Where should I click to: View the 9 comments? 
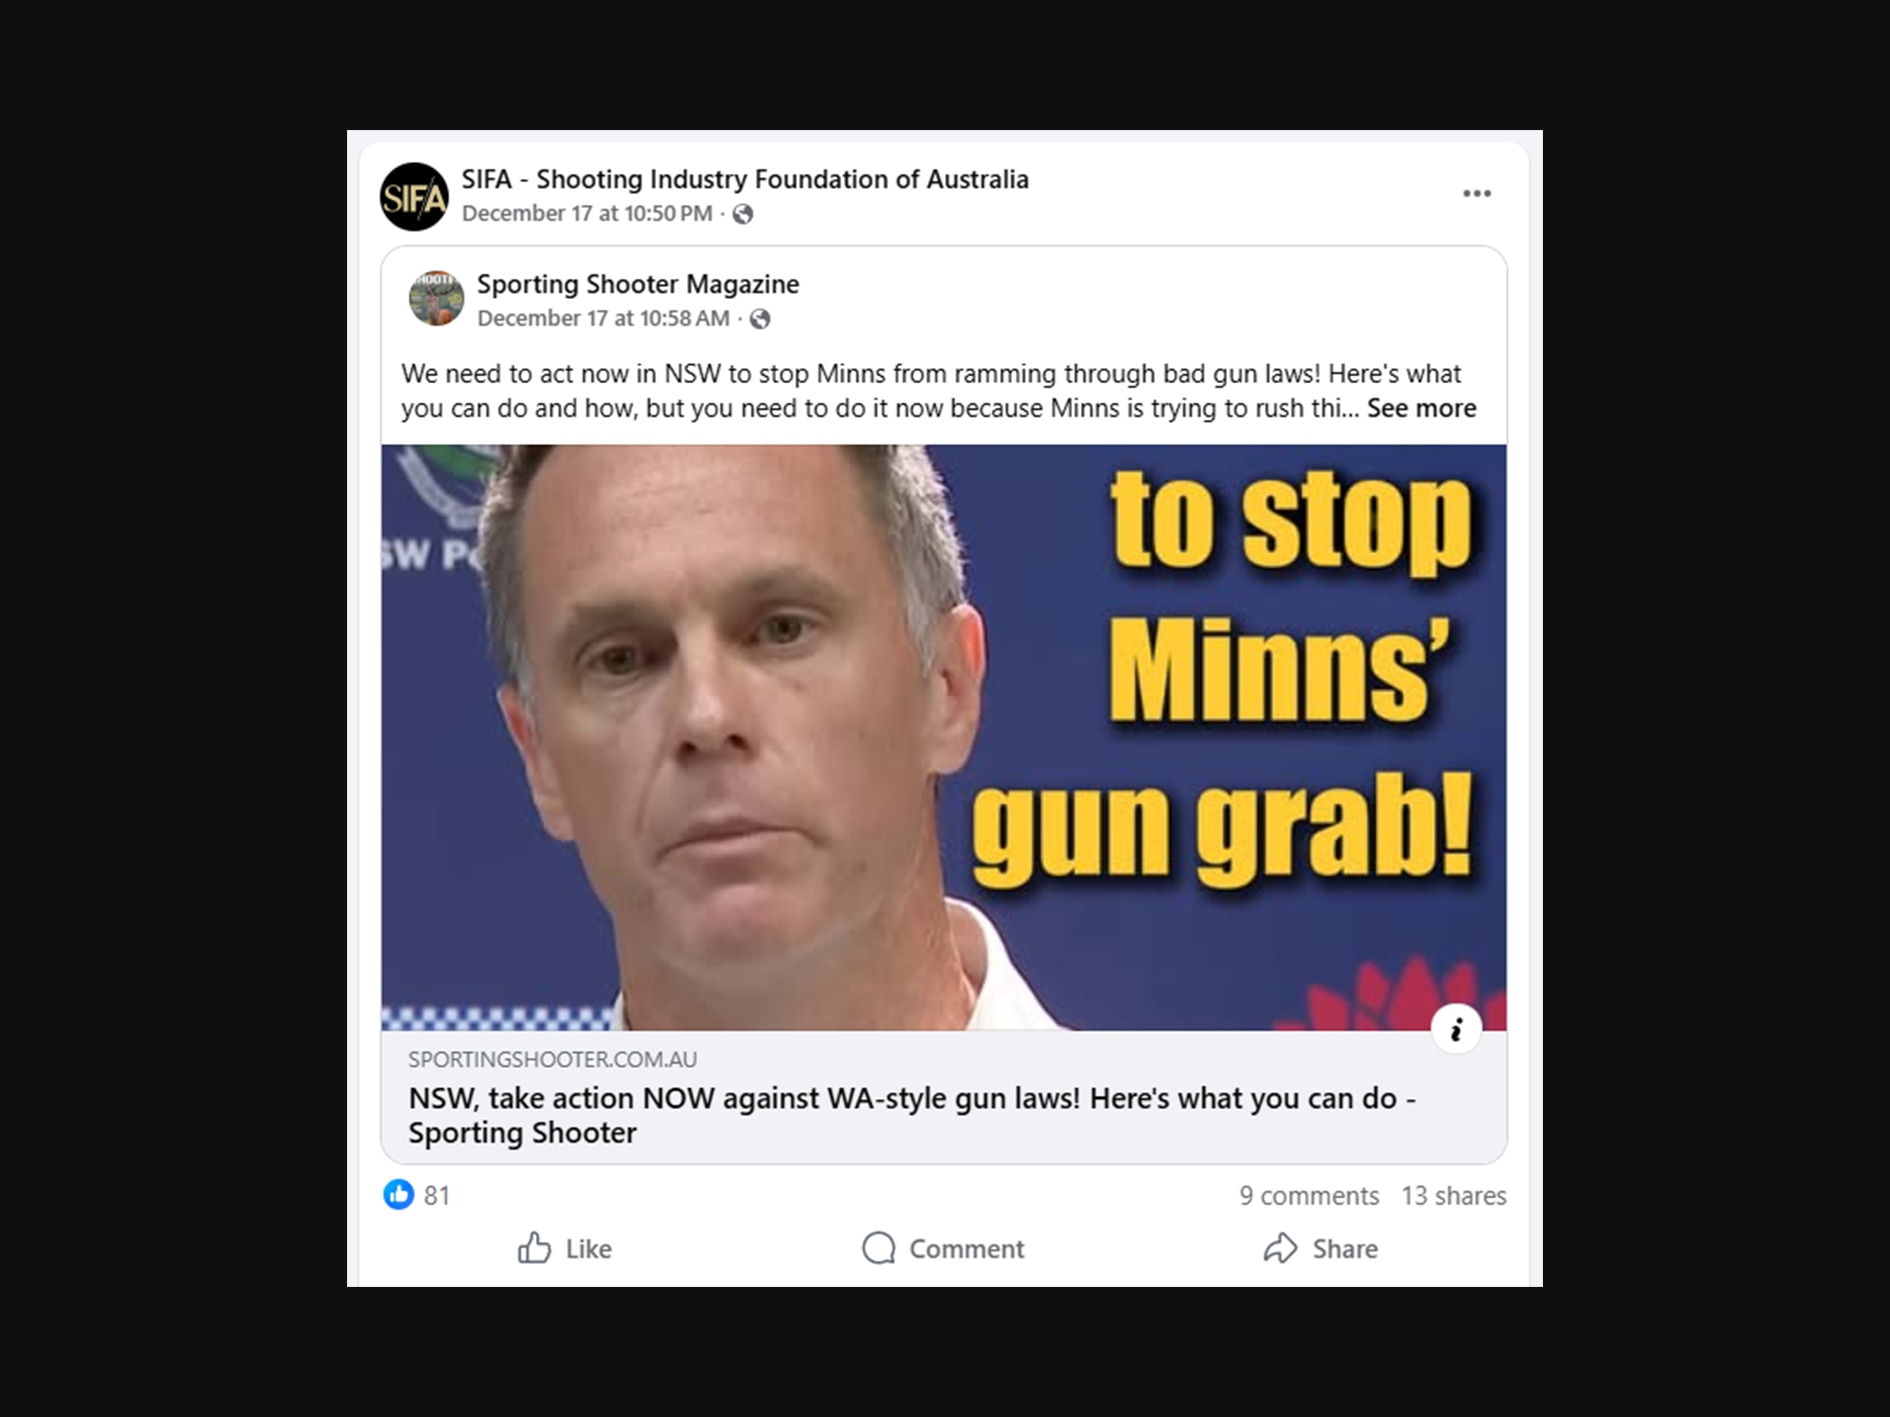[1309, 1195]
